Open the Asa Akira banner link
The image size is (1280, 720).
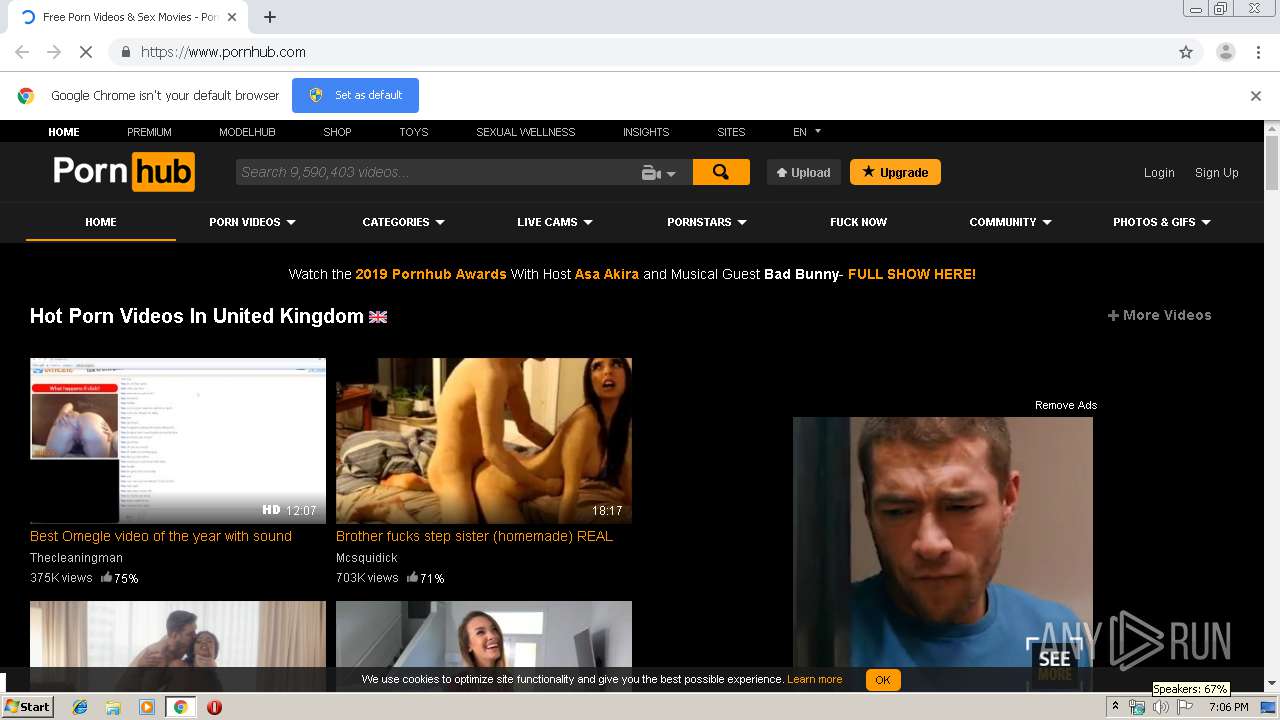click(607, 274)
